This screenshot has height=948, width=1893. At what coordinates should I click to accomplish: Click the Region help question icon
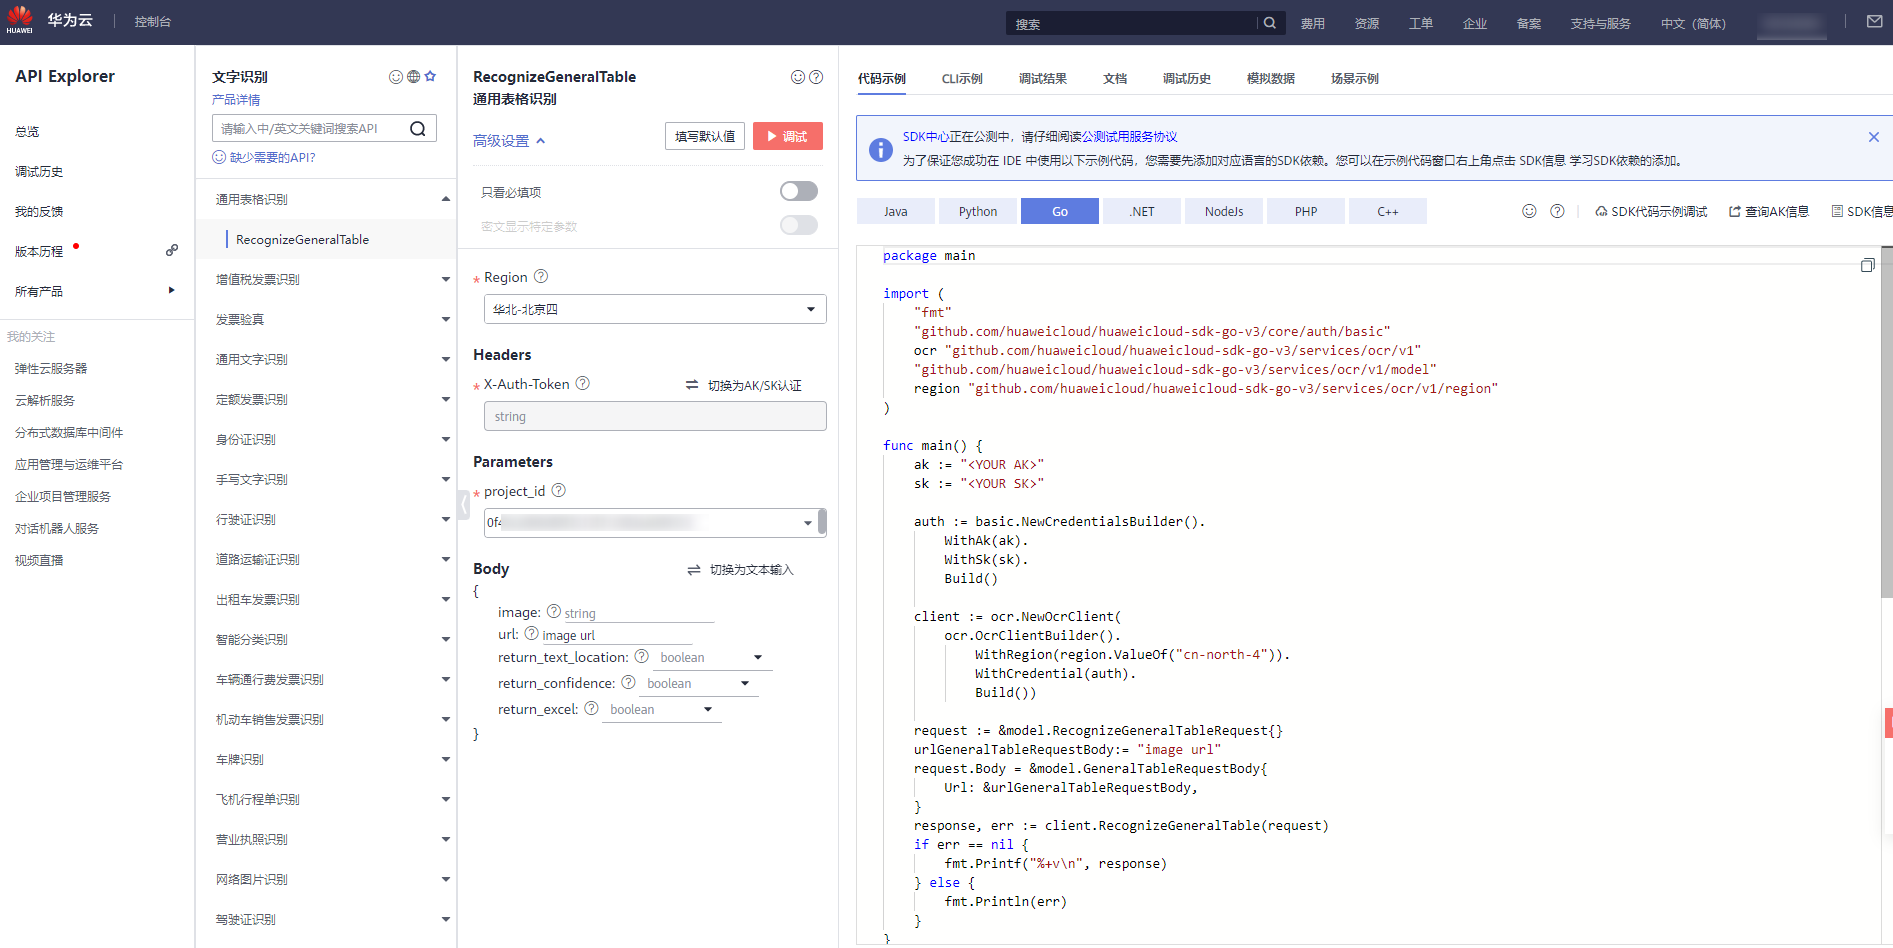point(541,276)
